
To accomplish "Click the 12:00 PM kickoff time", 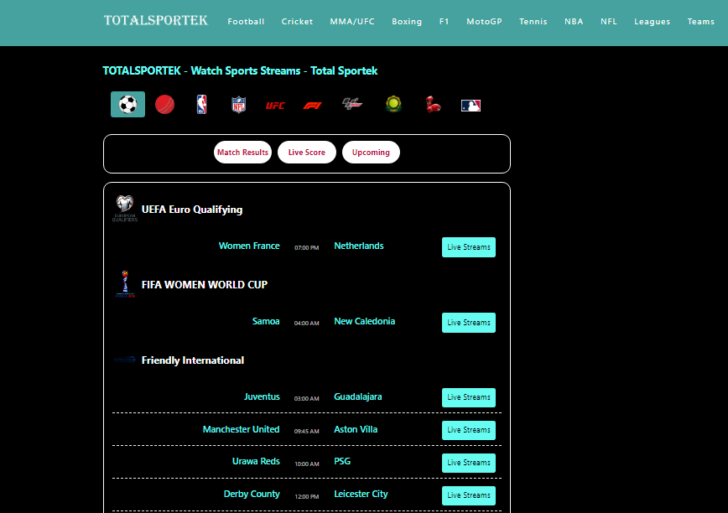I will pos(306,497).
